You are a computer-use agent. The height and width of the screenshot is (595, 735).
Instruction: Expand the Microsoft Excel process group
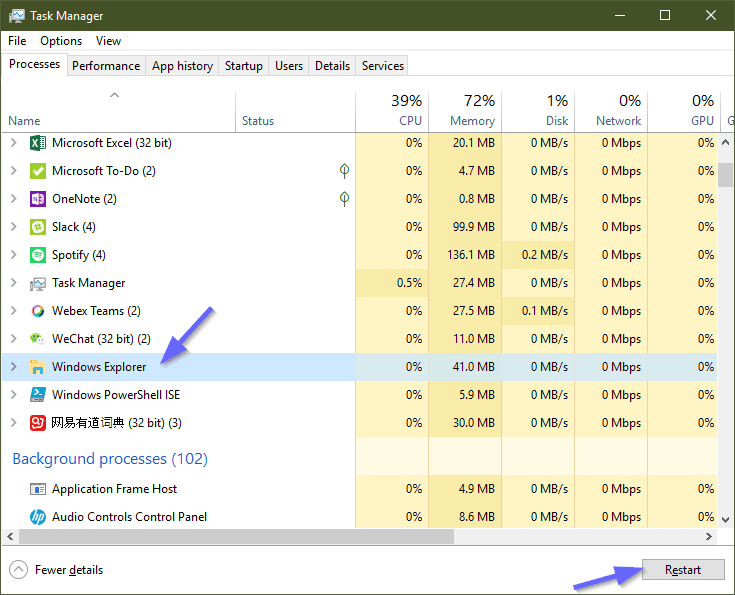[x=13, y=143]
